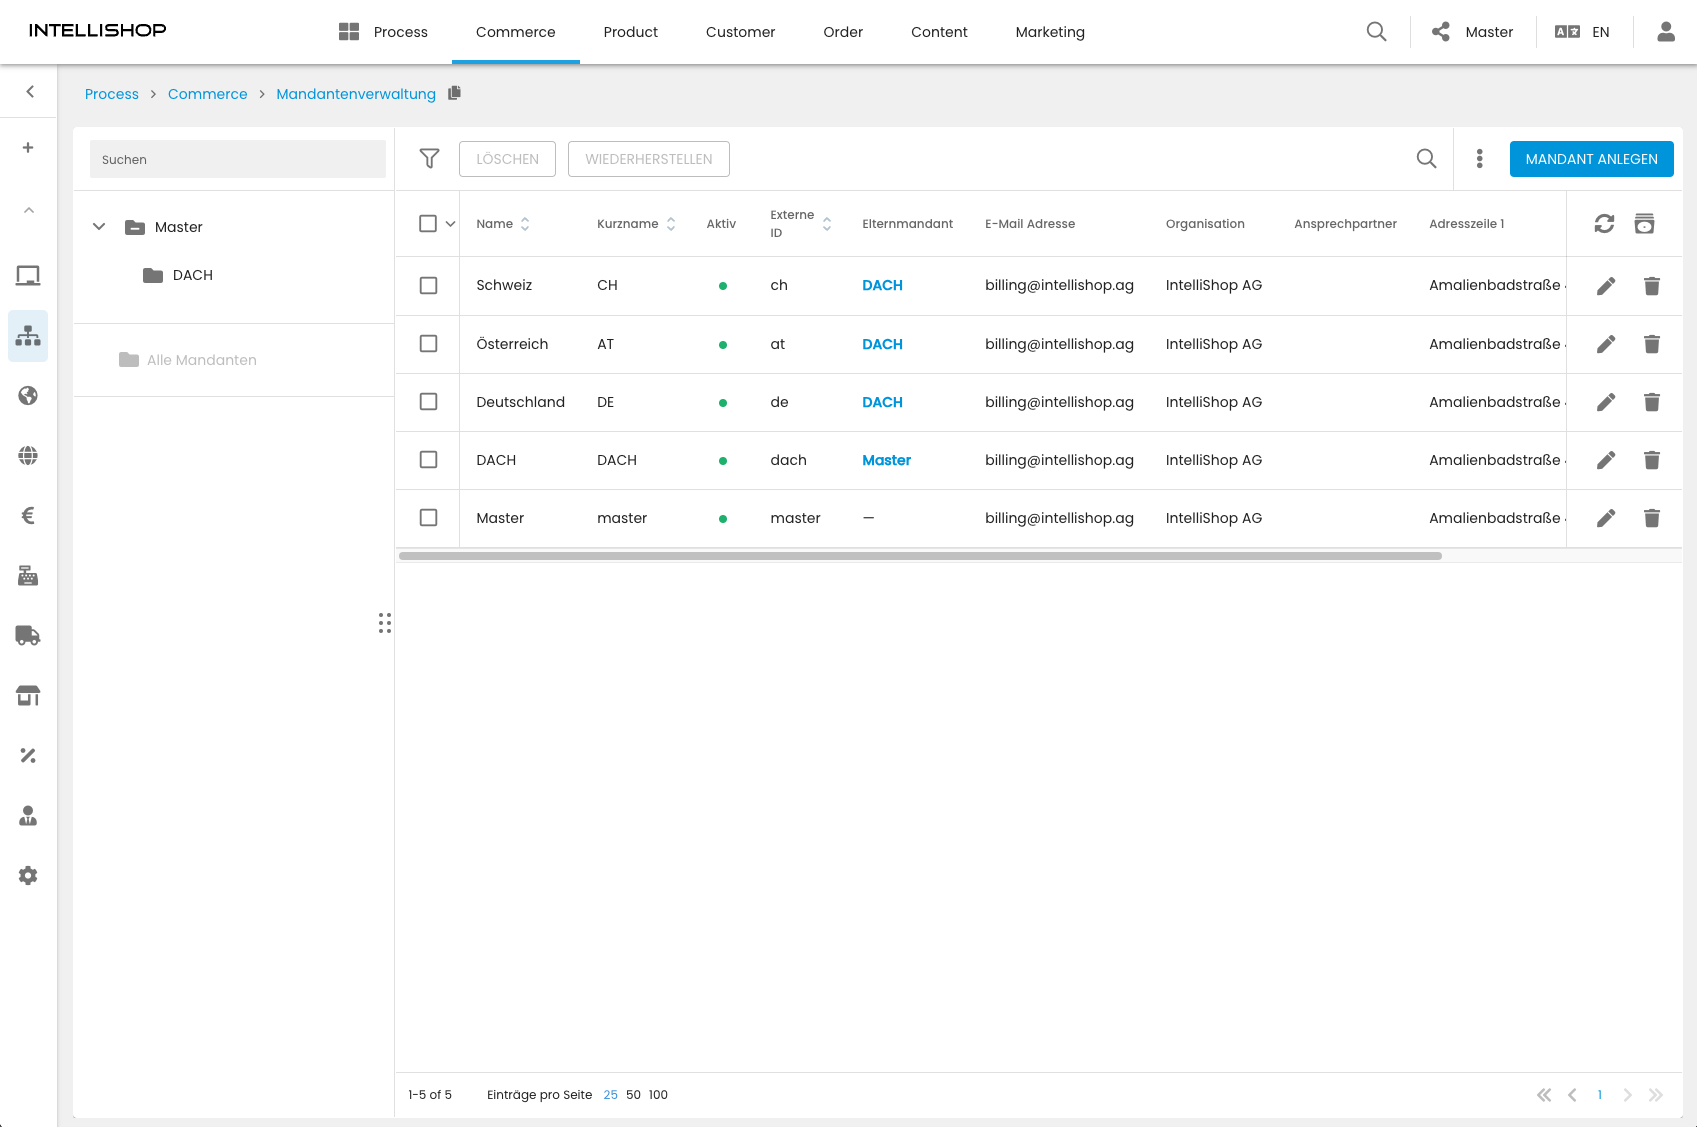Open the Order menu

(843, 32)
